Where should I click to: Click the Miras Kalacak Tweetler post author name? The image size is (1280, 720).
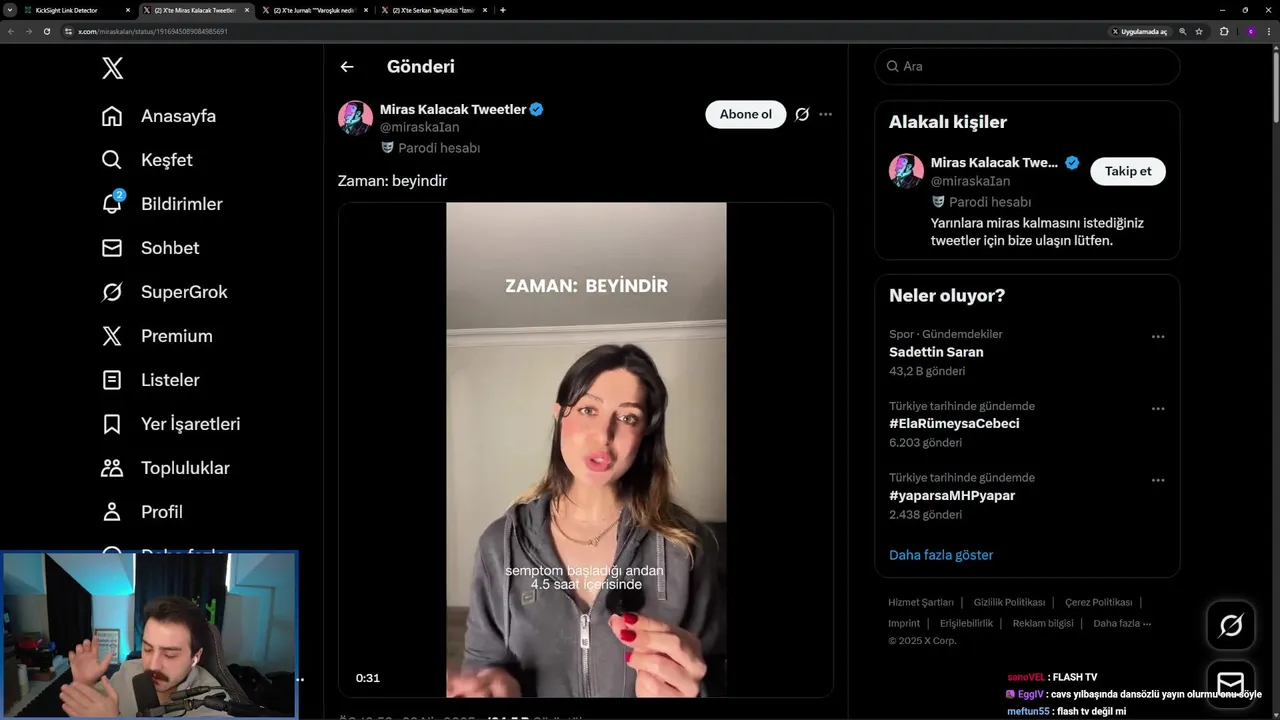[x=453, y=109]
